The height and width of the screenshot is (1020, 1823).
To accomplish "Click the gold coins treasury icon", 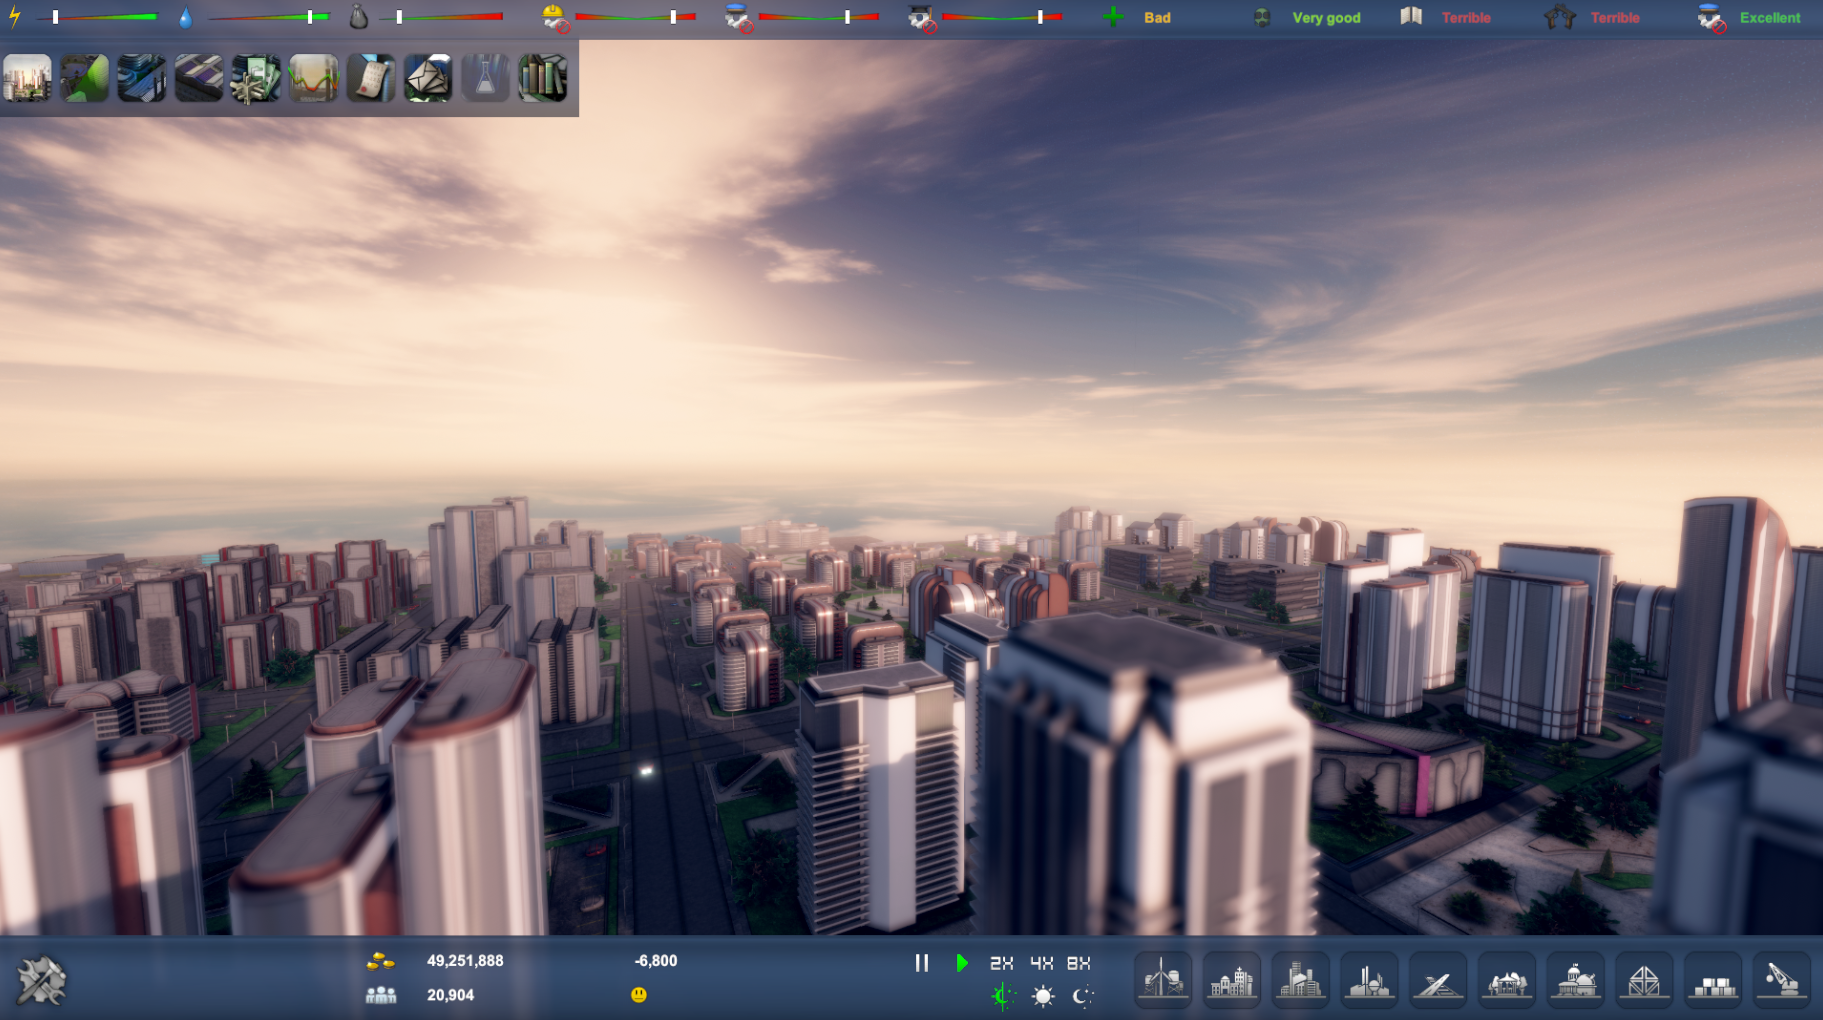I will pos(380,961).
